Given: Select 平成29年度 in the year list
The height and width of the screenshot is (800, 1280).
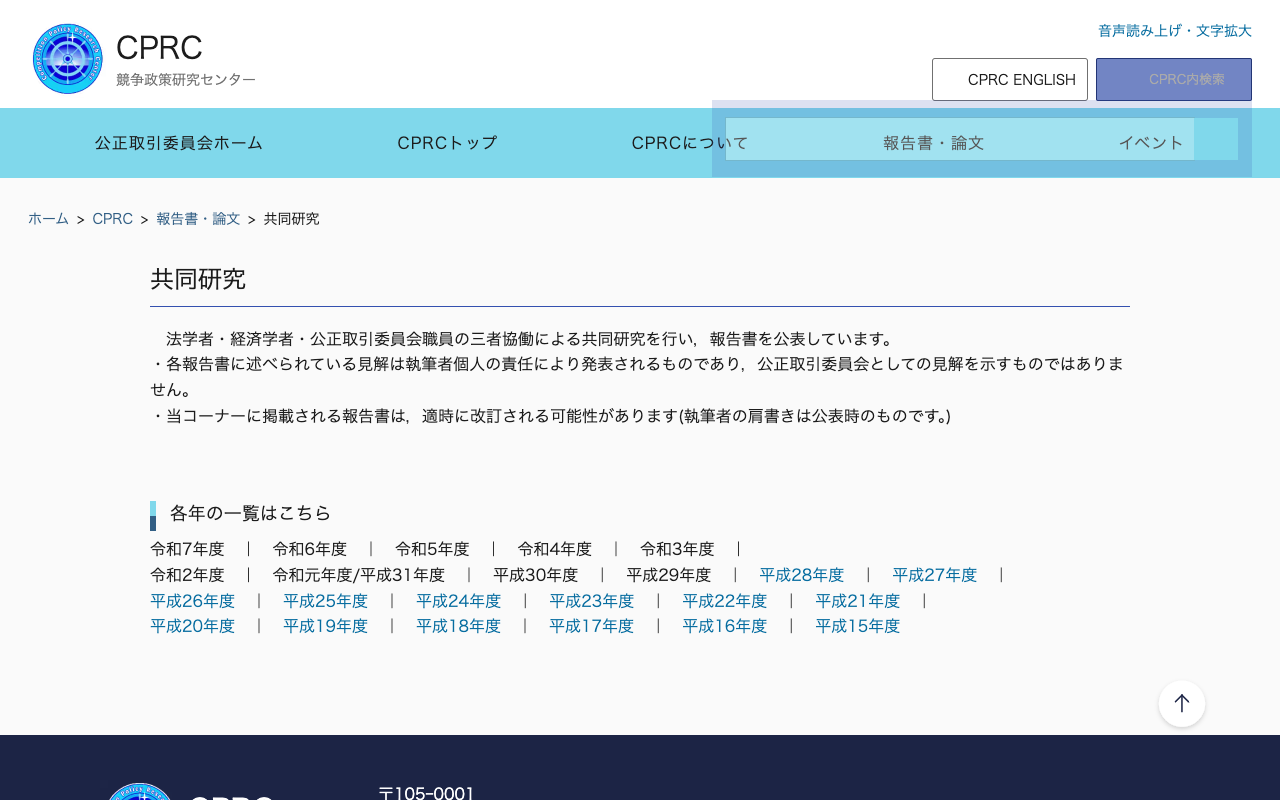Looking at the screenshot, I should tap(669, 575).
